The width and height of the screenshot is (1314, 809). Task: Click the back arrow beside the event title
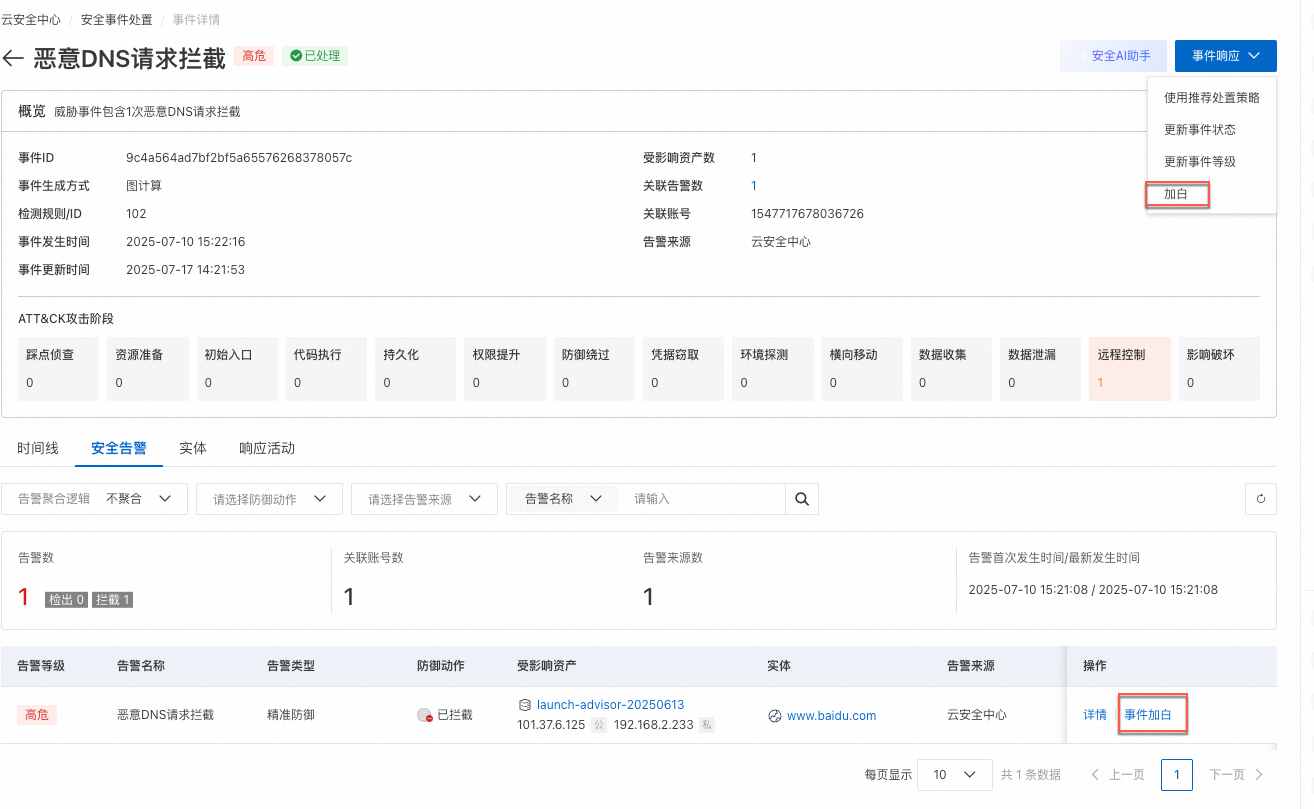coord(13,58)
